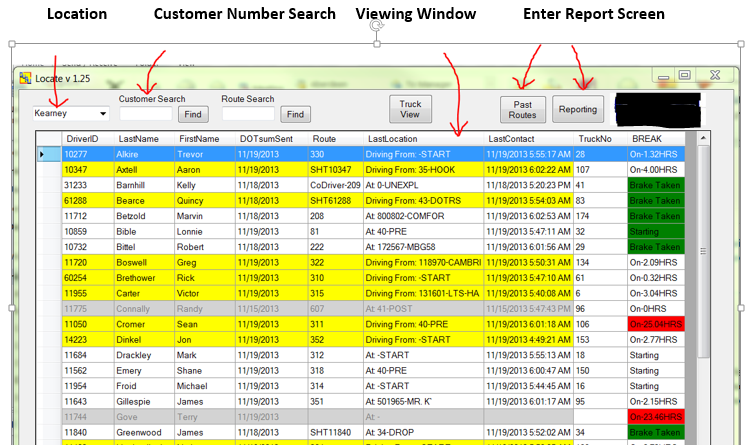Select FirstName cell Michael
Screen dimensions: 748x445
tap(205, 386)
